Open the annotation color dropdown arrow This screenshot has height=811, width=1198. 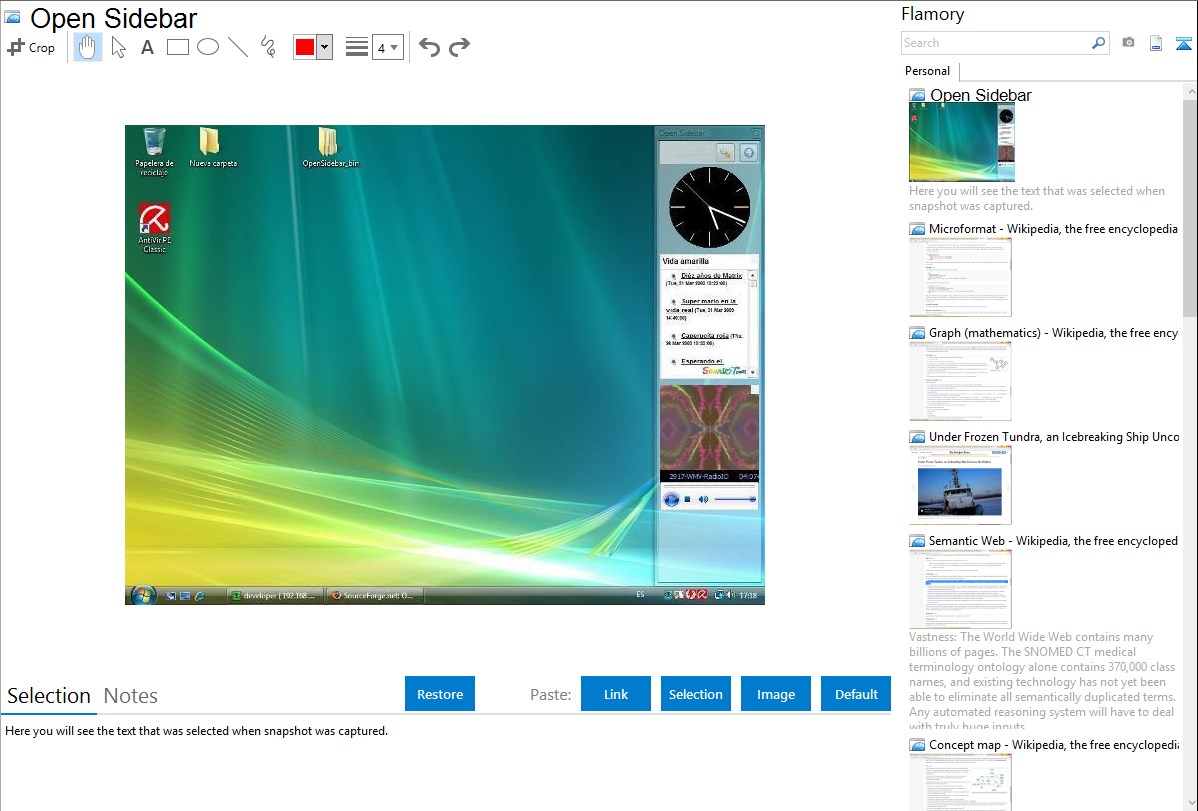(x=325, y=47)
